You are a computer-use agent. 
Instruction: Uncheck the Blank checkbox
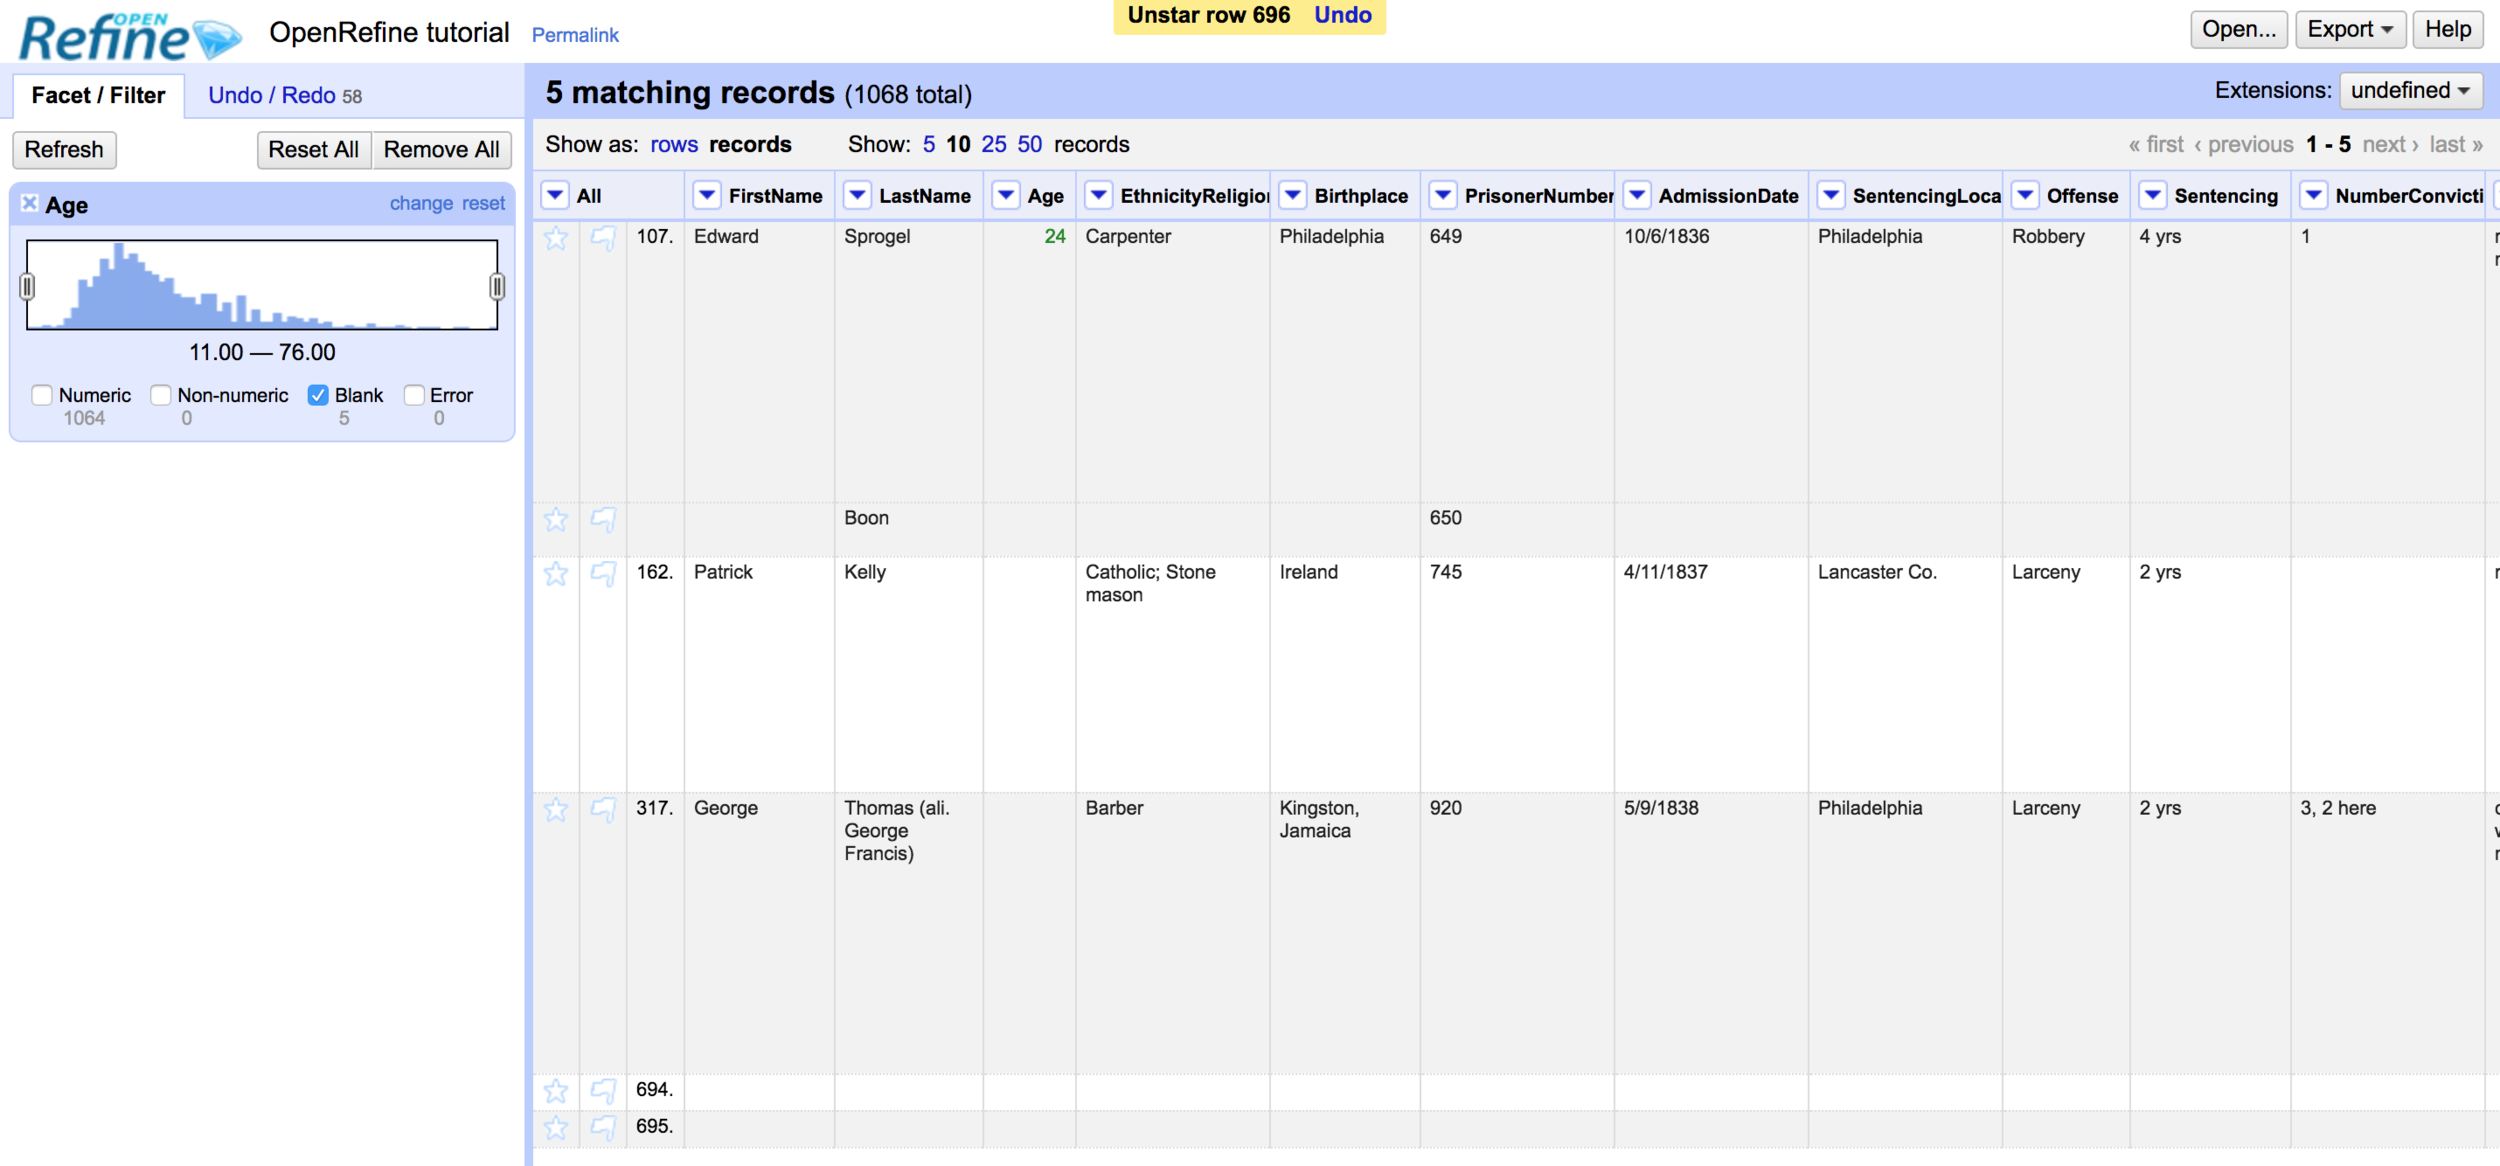318,395
